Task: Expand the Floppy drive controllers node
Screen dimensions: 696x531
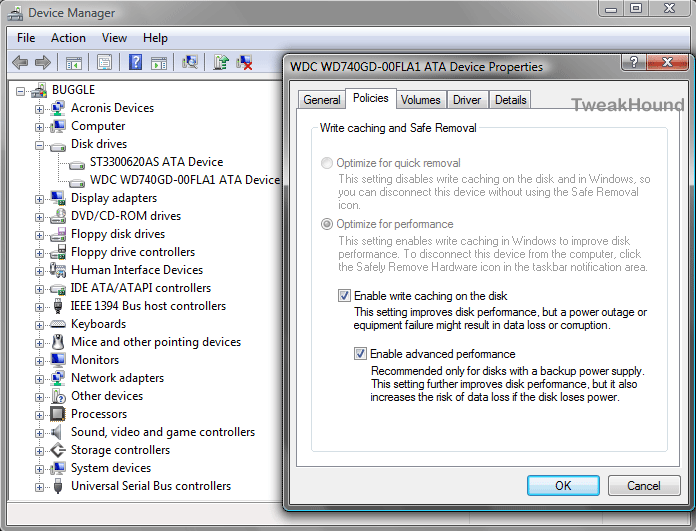Action: [x=40, y=254]
